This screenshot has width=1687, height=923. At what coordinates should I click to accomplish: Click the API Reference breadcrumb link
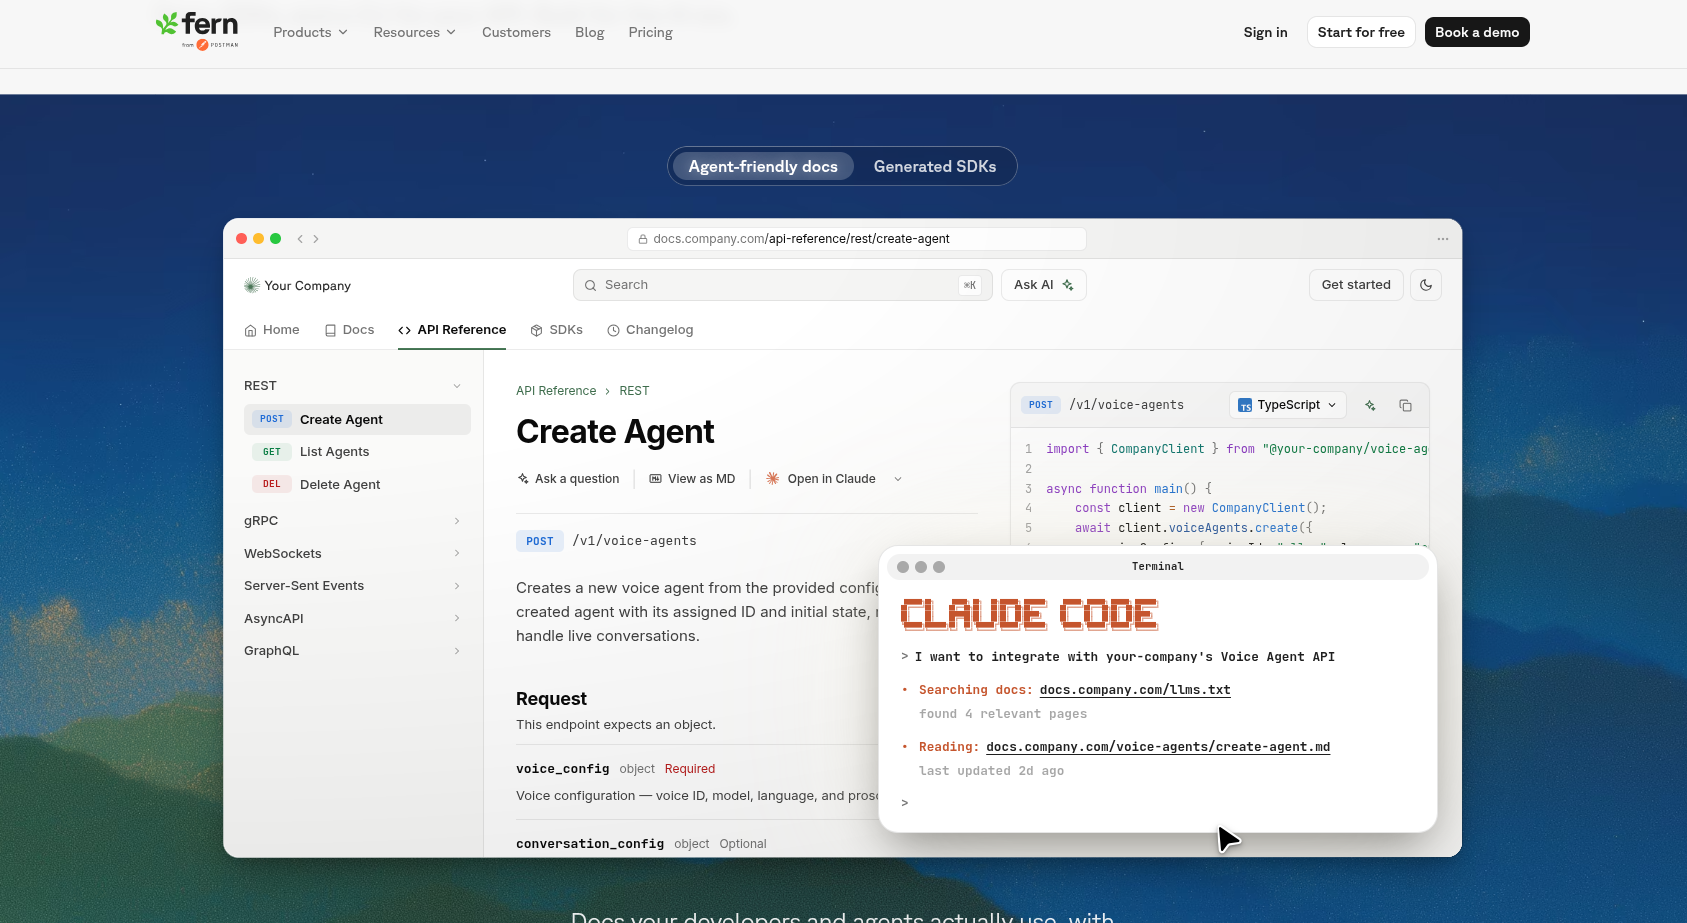point(556,391)
